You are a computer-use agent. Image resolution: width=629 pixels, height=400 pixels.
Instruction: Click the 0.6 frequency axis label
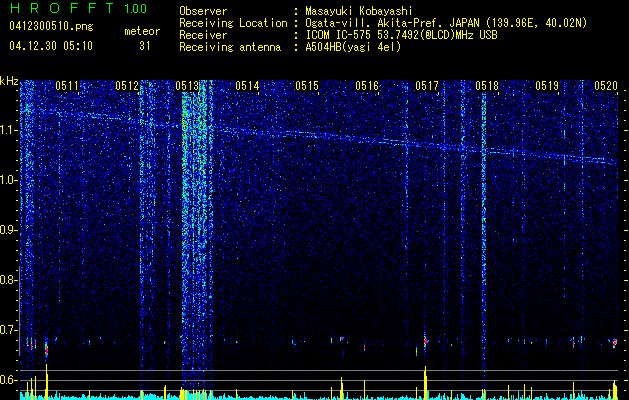click(9, 380)
